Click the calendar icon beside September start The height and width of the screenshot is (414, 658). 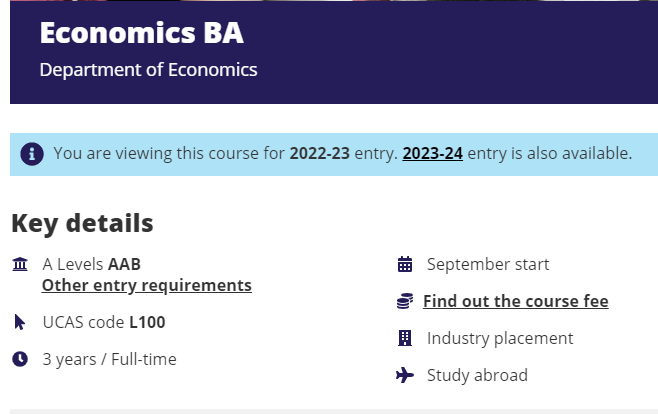click(x=405, y=264)
